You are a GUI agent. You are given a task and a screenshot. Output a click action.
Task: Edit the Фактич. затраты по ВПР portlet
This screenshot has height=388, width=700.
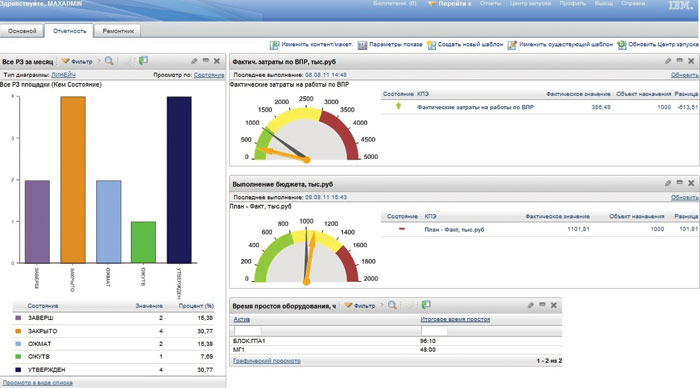(668, 61)
